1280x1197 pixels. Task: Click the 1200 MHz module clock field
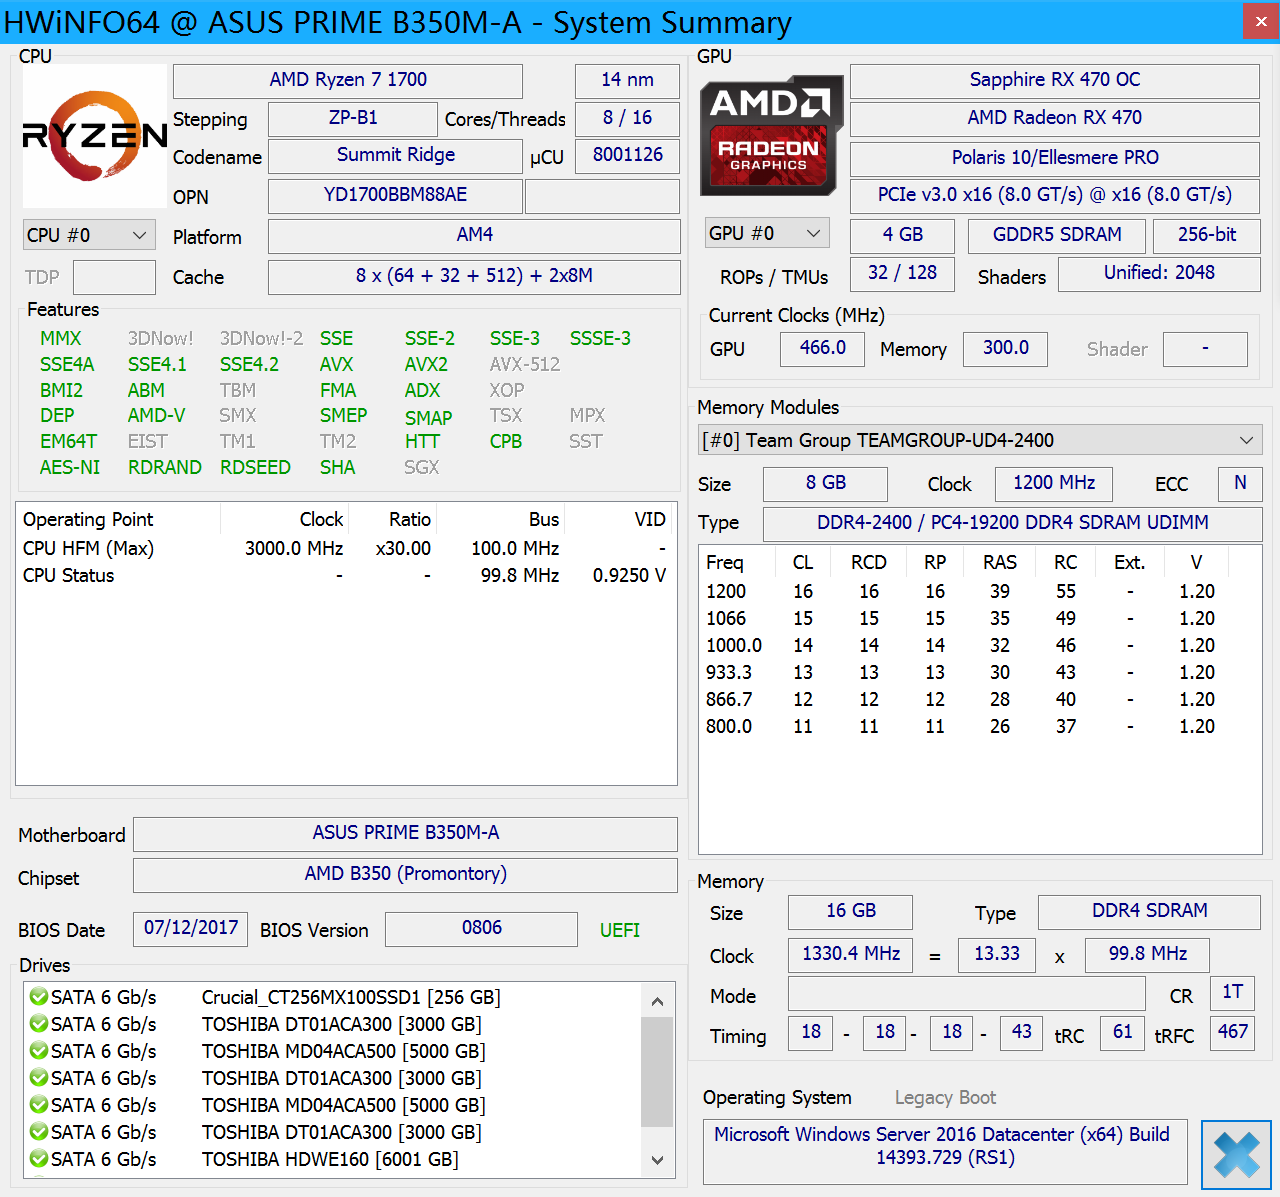point(1054,483)
